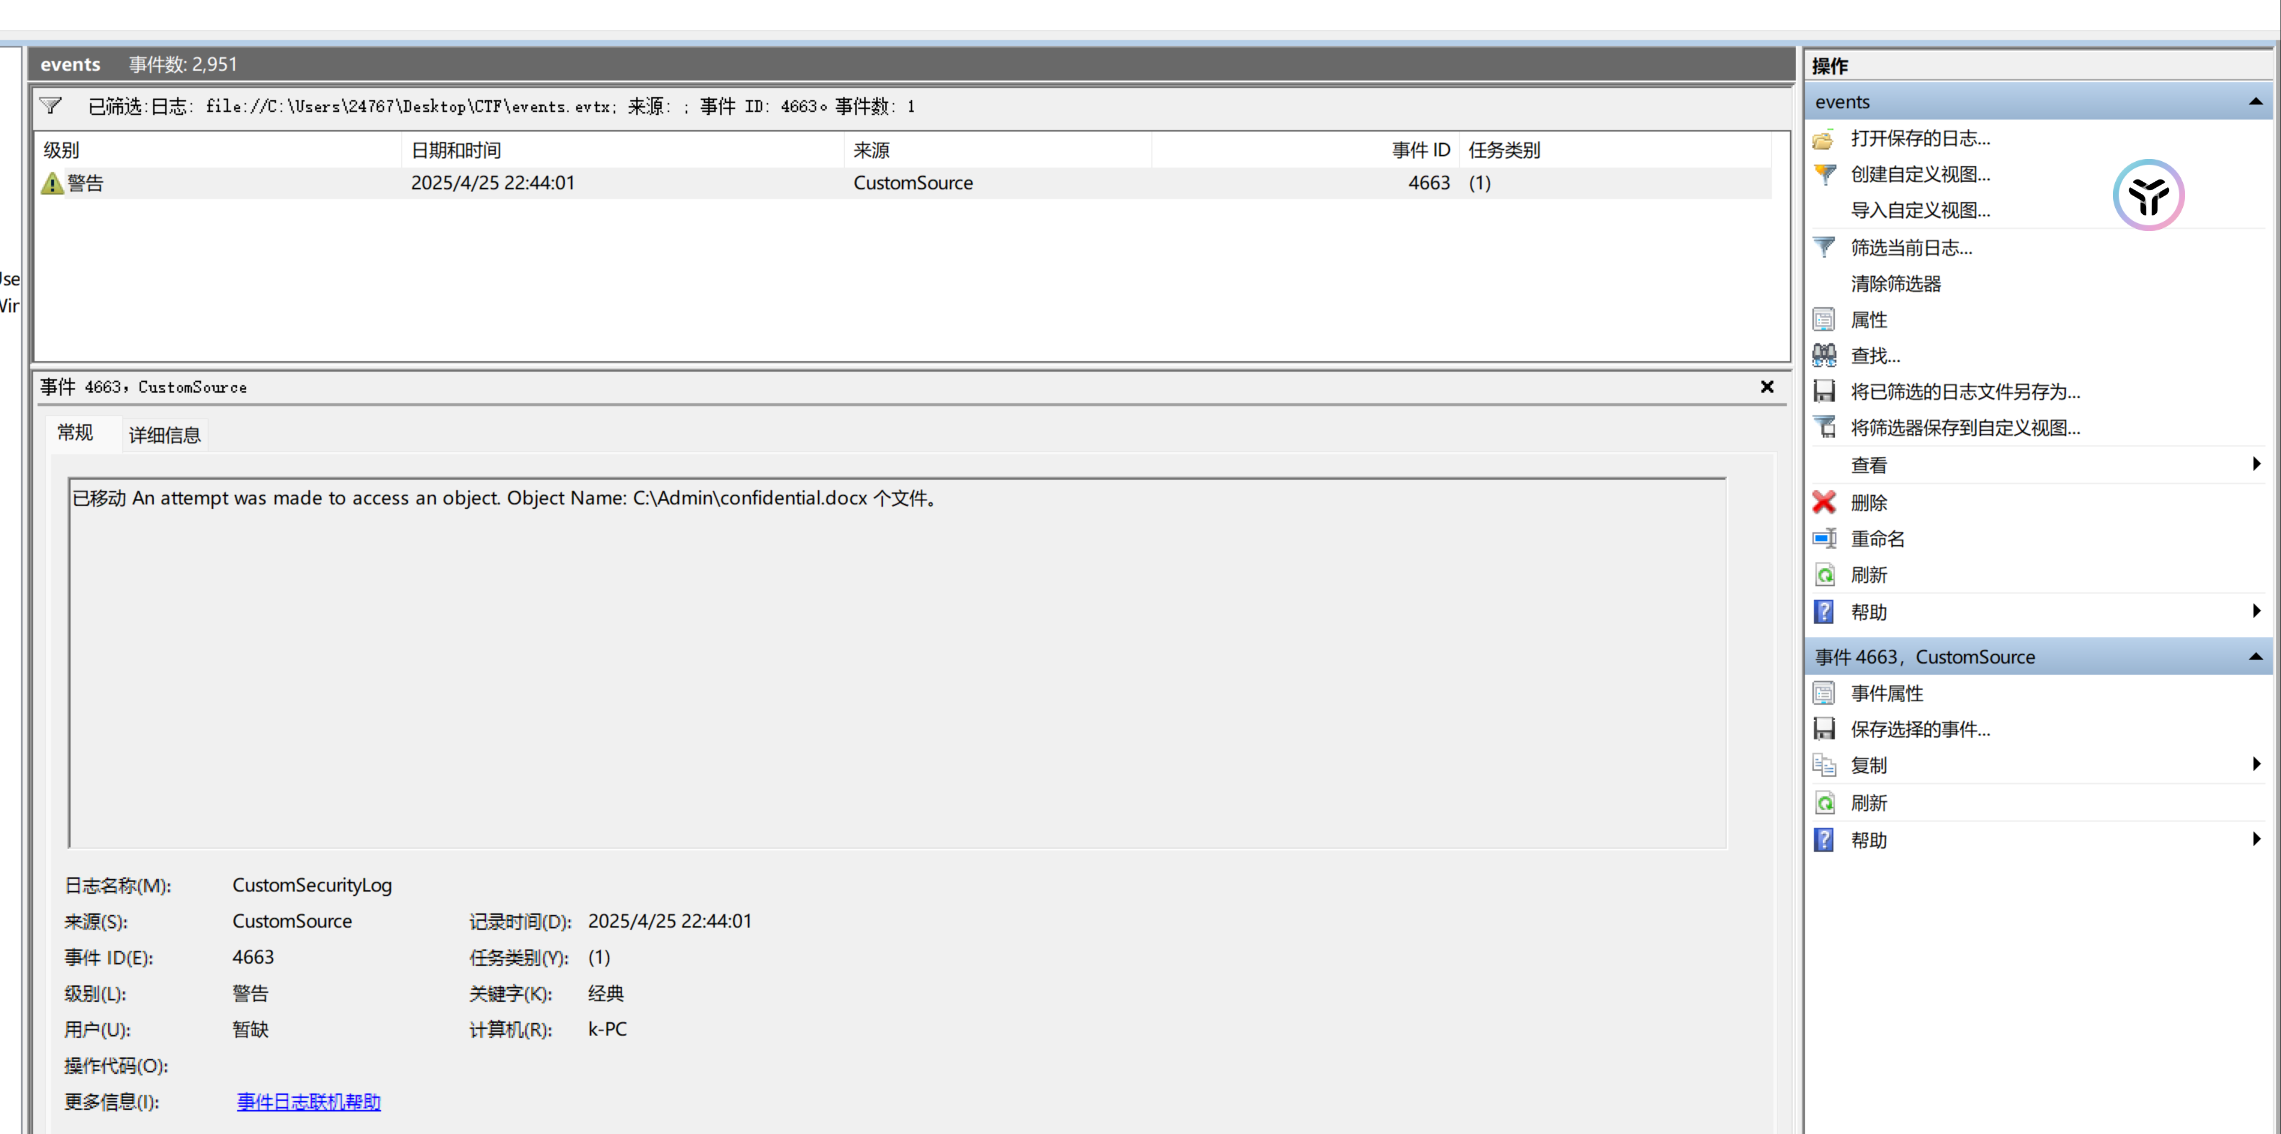The height and width of the screenshot is (1134, 2281).
Task: Switch to the 详细信息 tab
Action: pyautogui.click(x=165, y=435)
